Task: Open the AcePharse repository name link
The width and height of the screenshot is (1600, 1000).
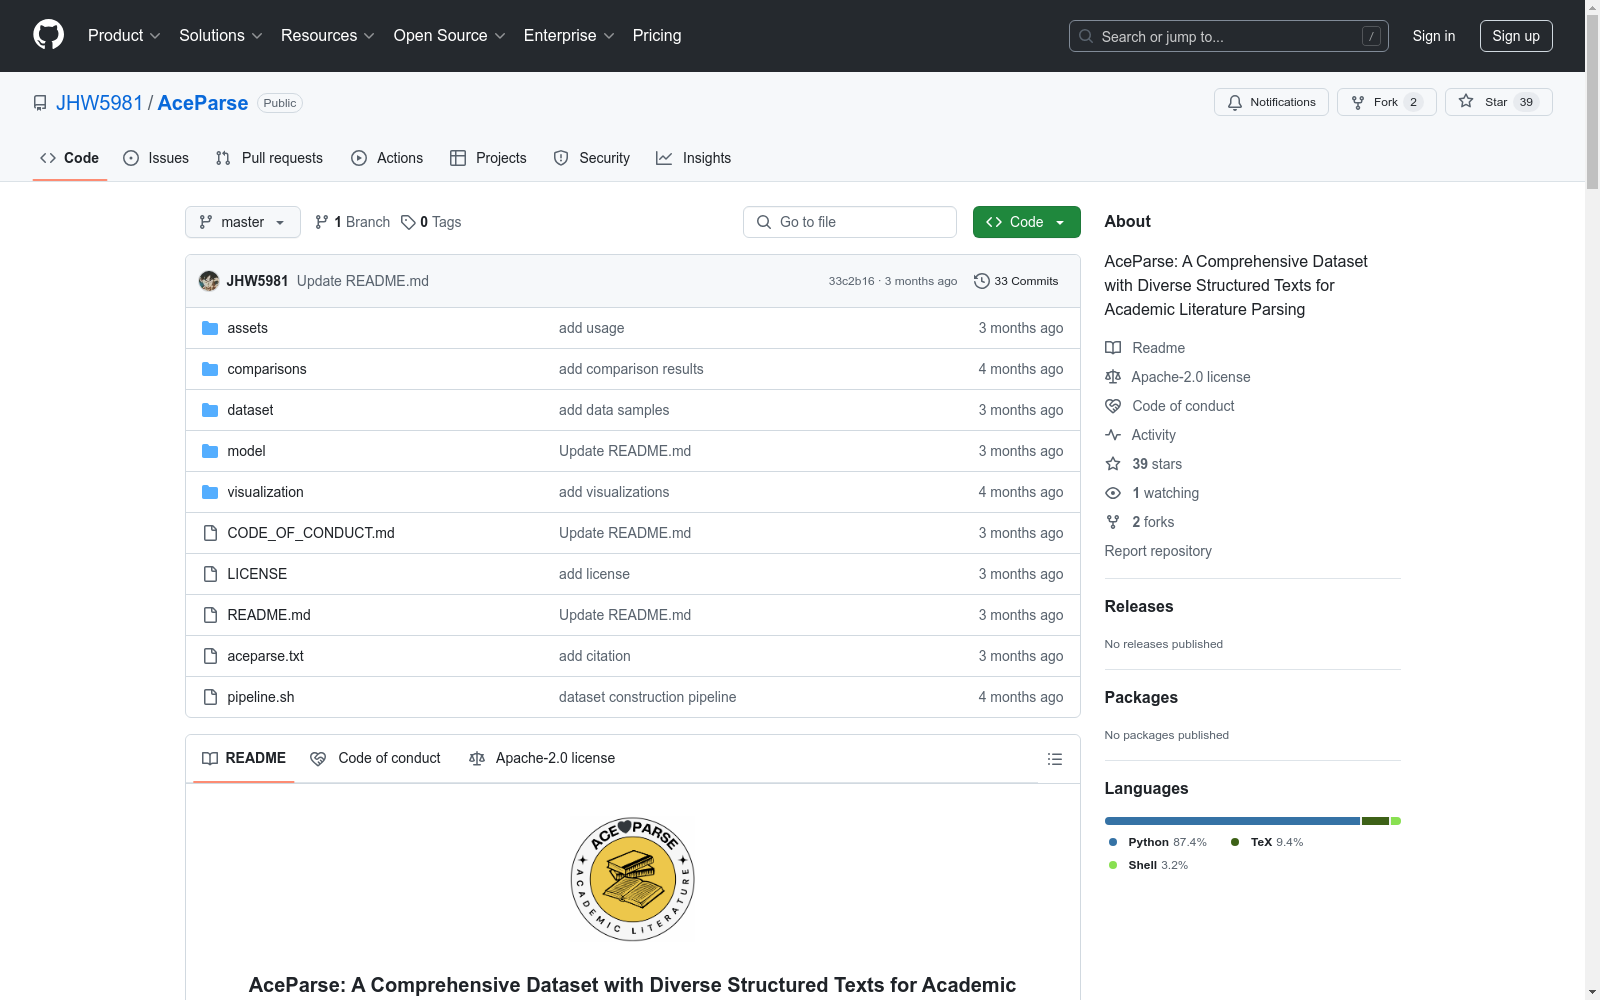Action: [x=203, y=103]
